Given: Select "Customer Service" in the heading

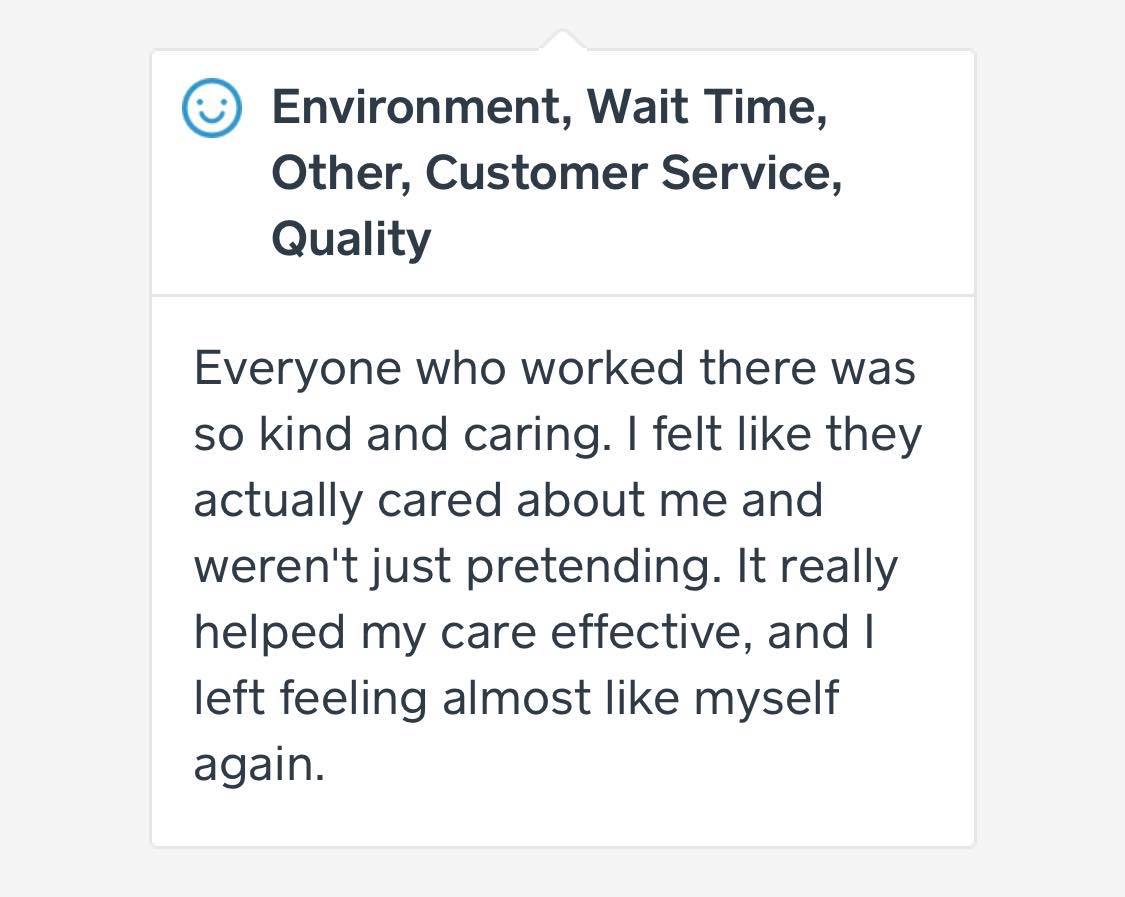Looking at the screenshot, I should (633, 173).
